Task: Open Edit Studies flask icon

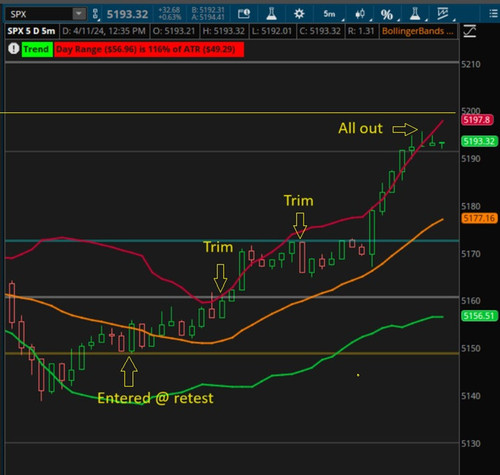Action: (272, 14)
